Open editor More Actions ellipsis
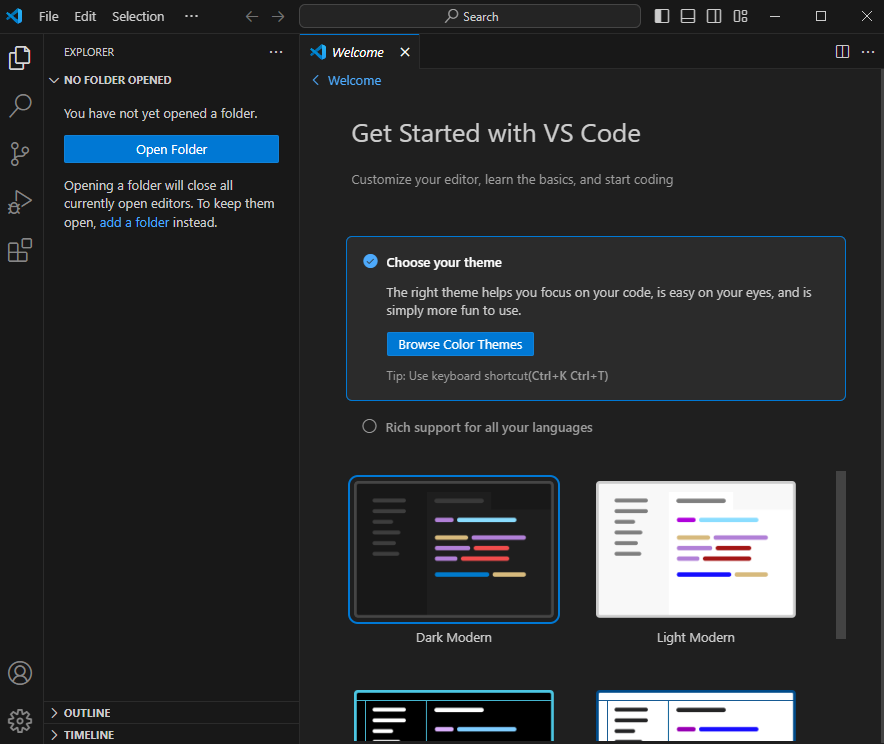 coord(868,52)
